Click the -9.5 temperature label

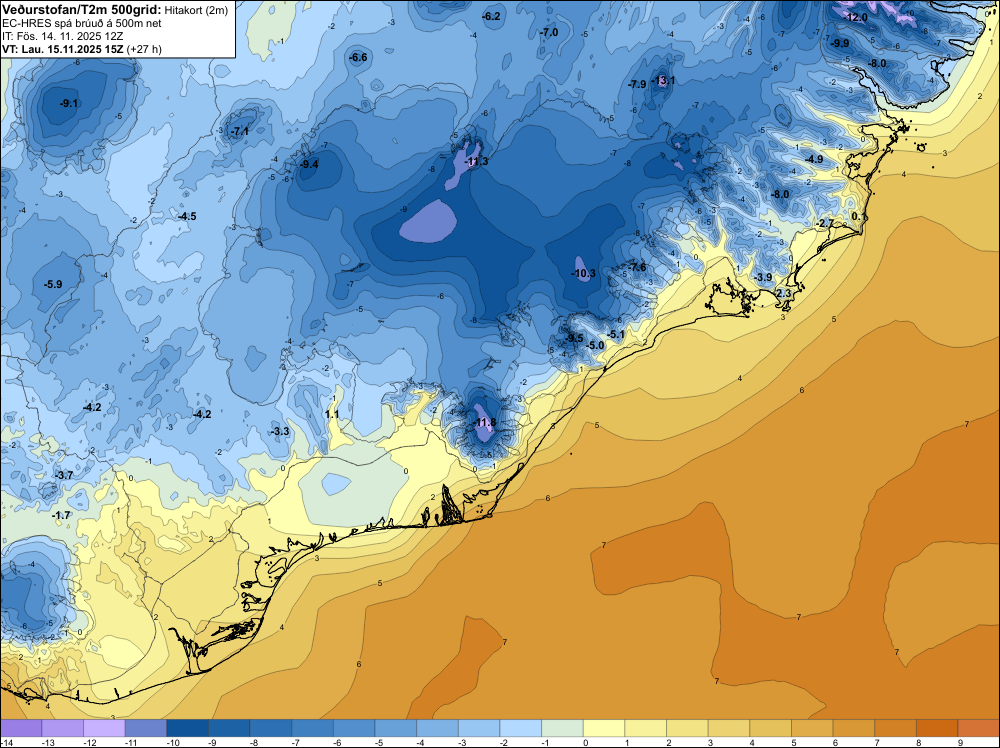pyautogui.click(x=574, y=338)
